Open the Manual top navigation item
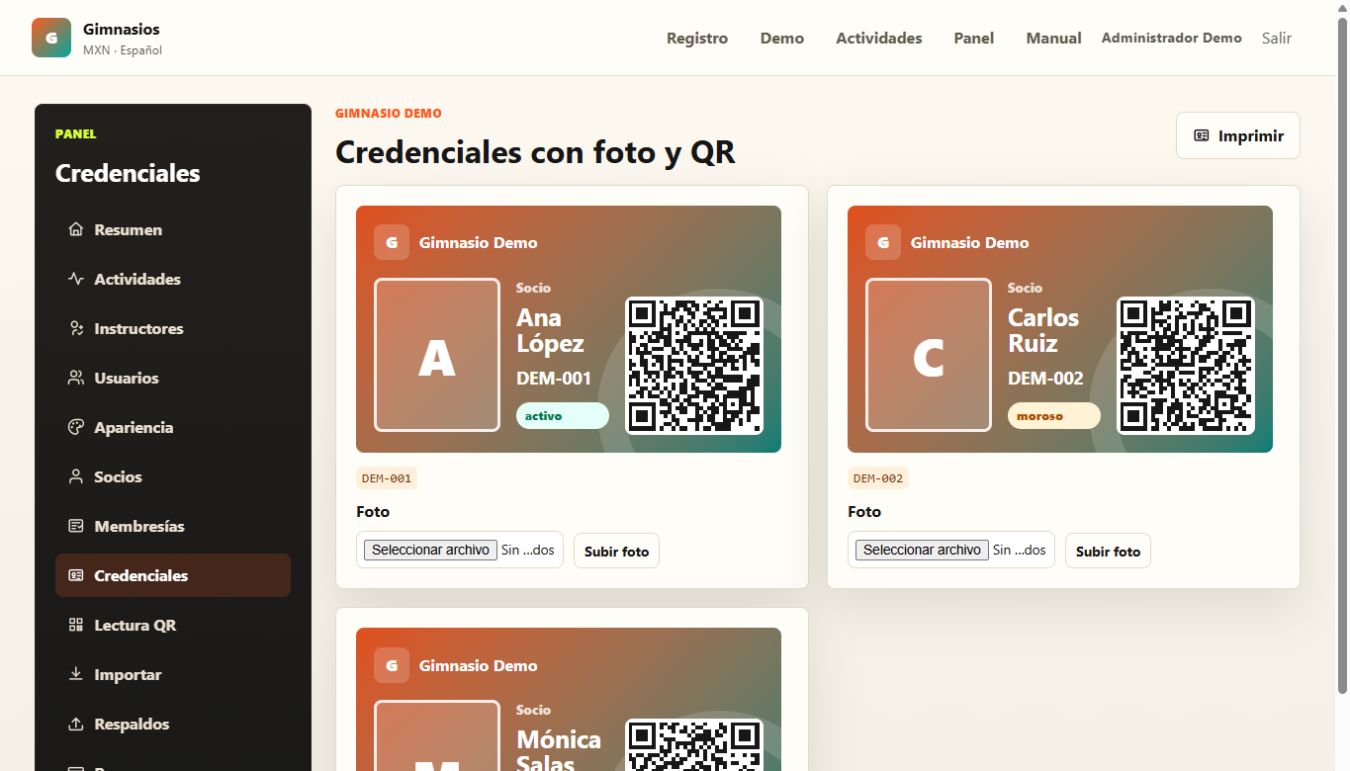The height and width of the screenshot is (771, 1350). 1054,38
